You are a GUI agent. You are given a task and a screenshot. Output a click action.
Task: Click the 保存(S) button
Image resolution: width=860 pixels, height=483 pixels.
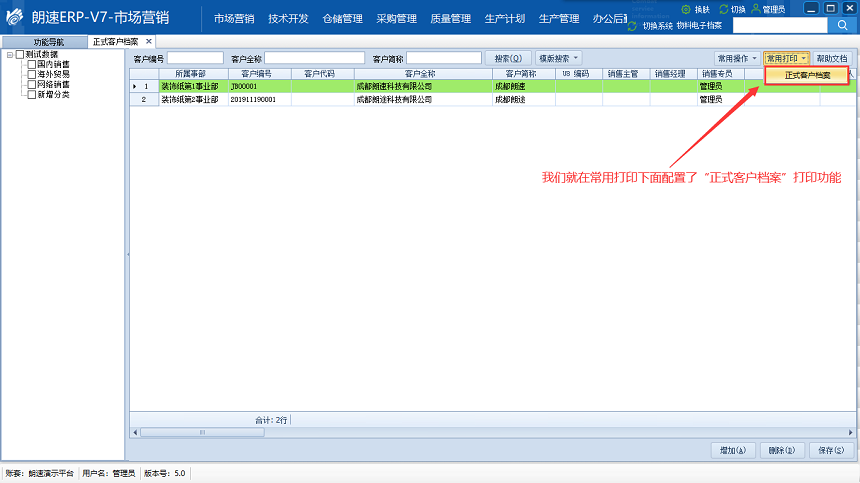point(831,450)
